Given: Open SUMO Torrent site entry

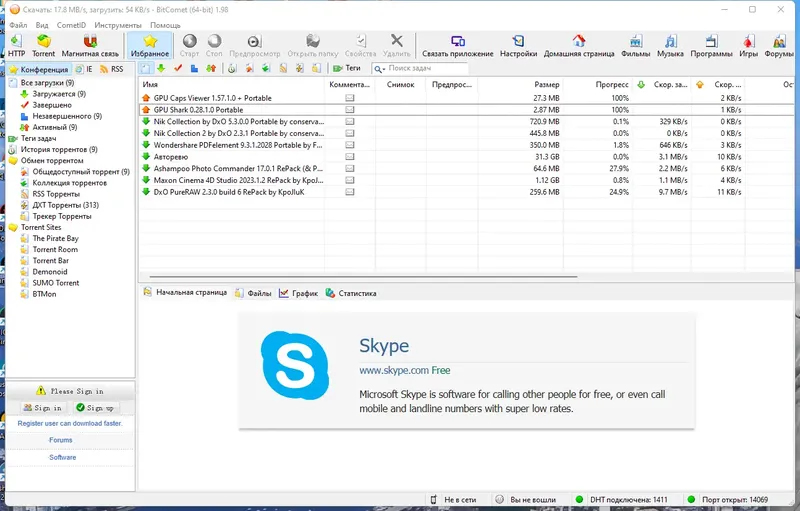Looking at the screenshot, I should [56, 283].
